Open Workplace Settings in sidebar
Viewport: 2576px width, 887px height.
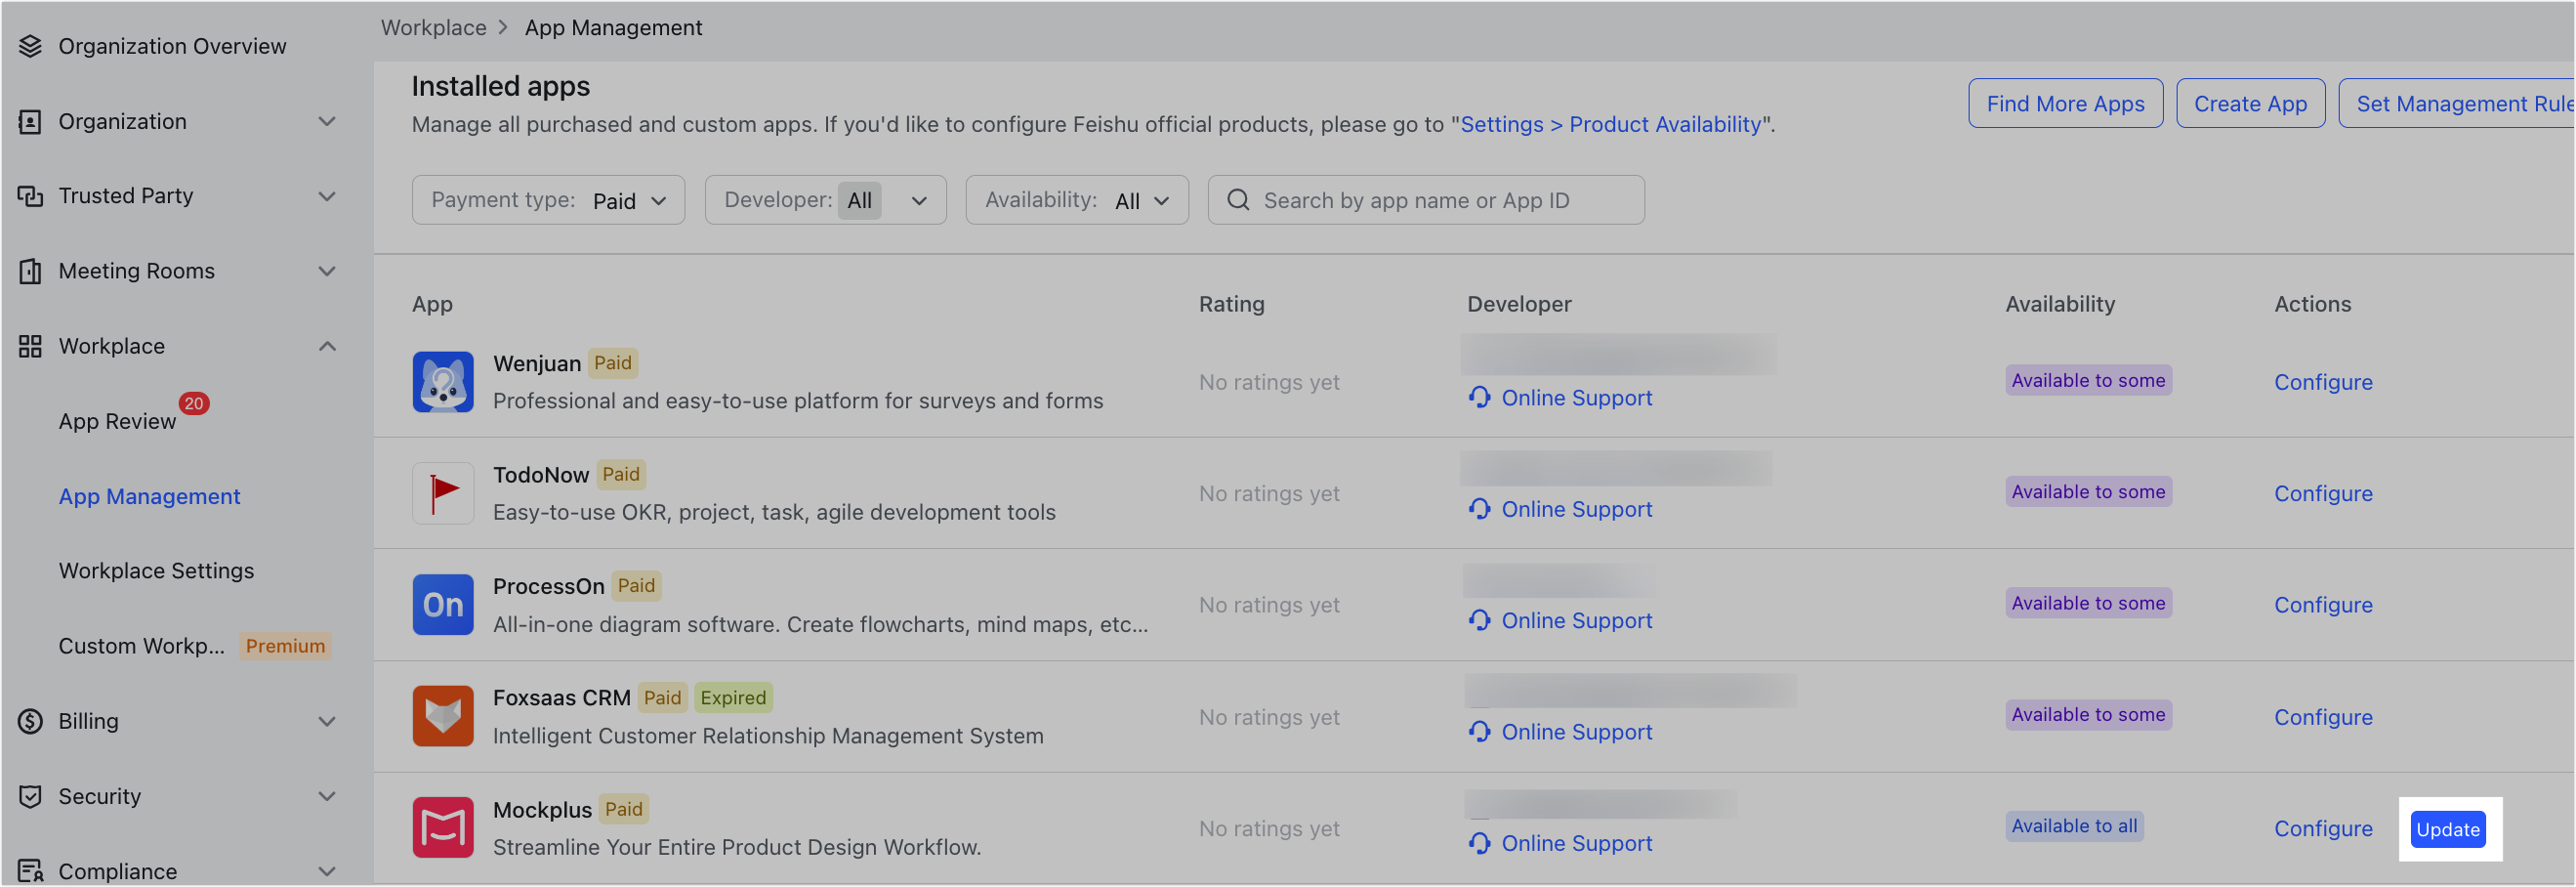pos(156,570)
